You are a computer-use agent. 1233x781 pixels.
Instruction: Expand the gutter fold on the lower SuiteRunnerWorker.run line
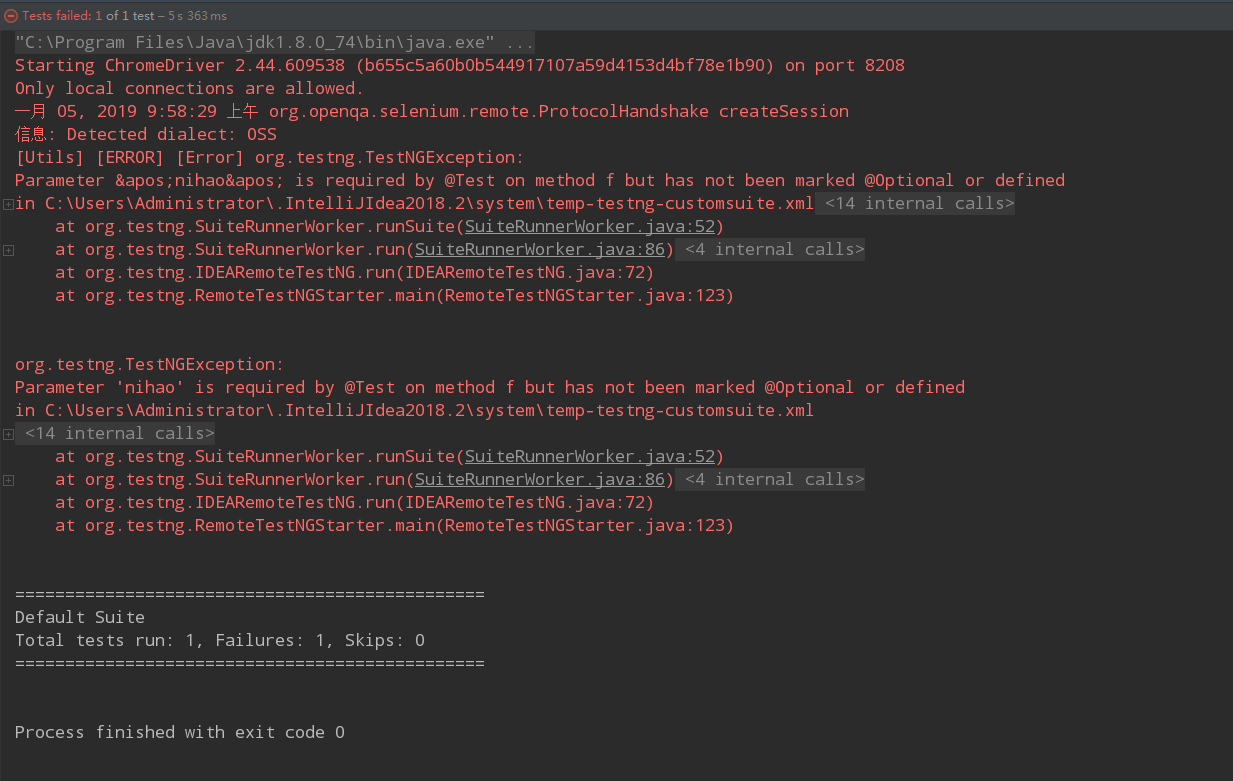pos(8,480)
